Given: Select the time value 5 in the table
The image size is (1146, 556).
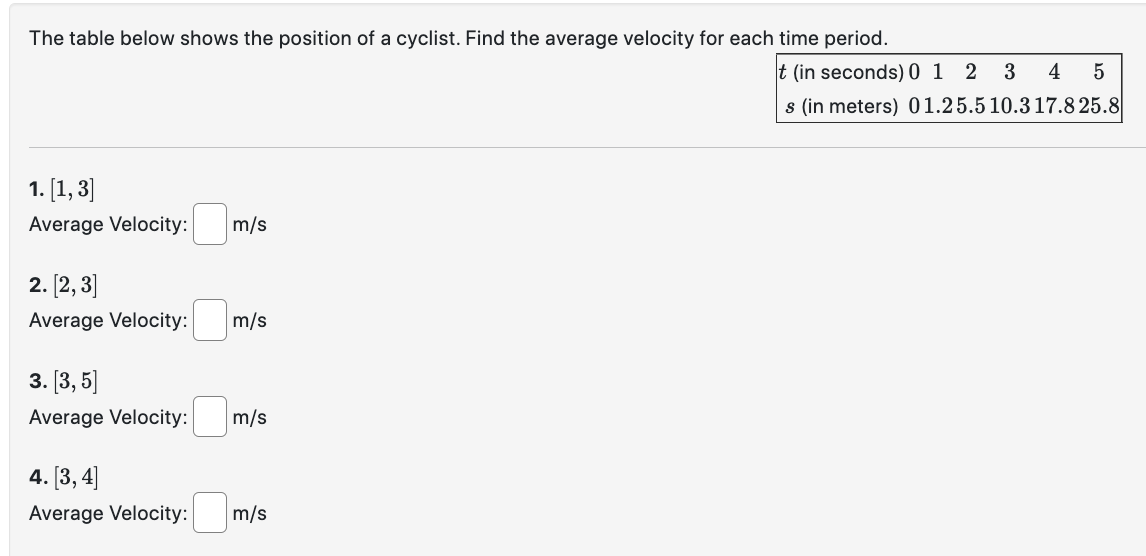Looking at the screenshot, I should point(1098,72).
